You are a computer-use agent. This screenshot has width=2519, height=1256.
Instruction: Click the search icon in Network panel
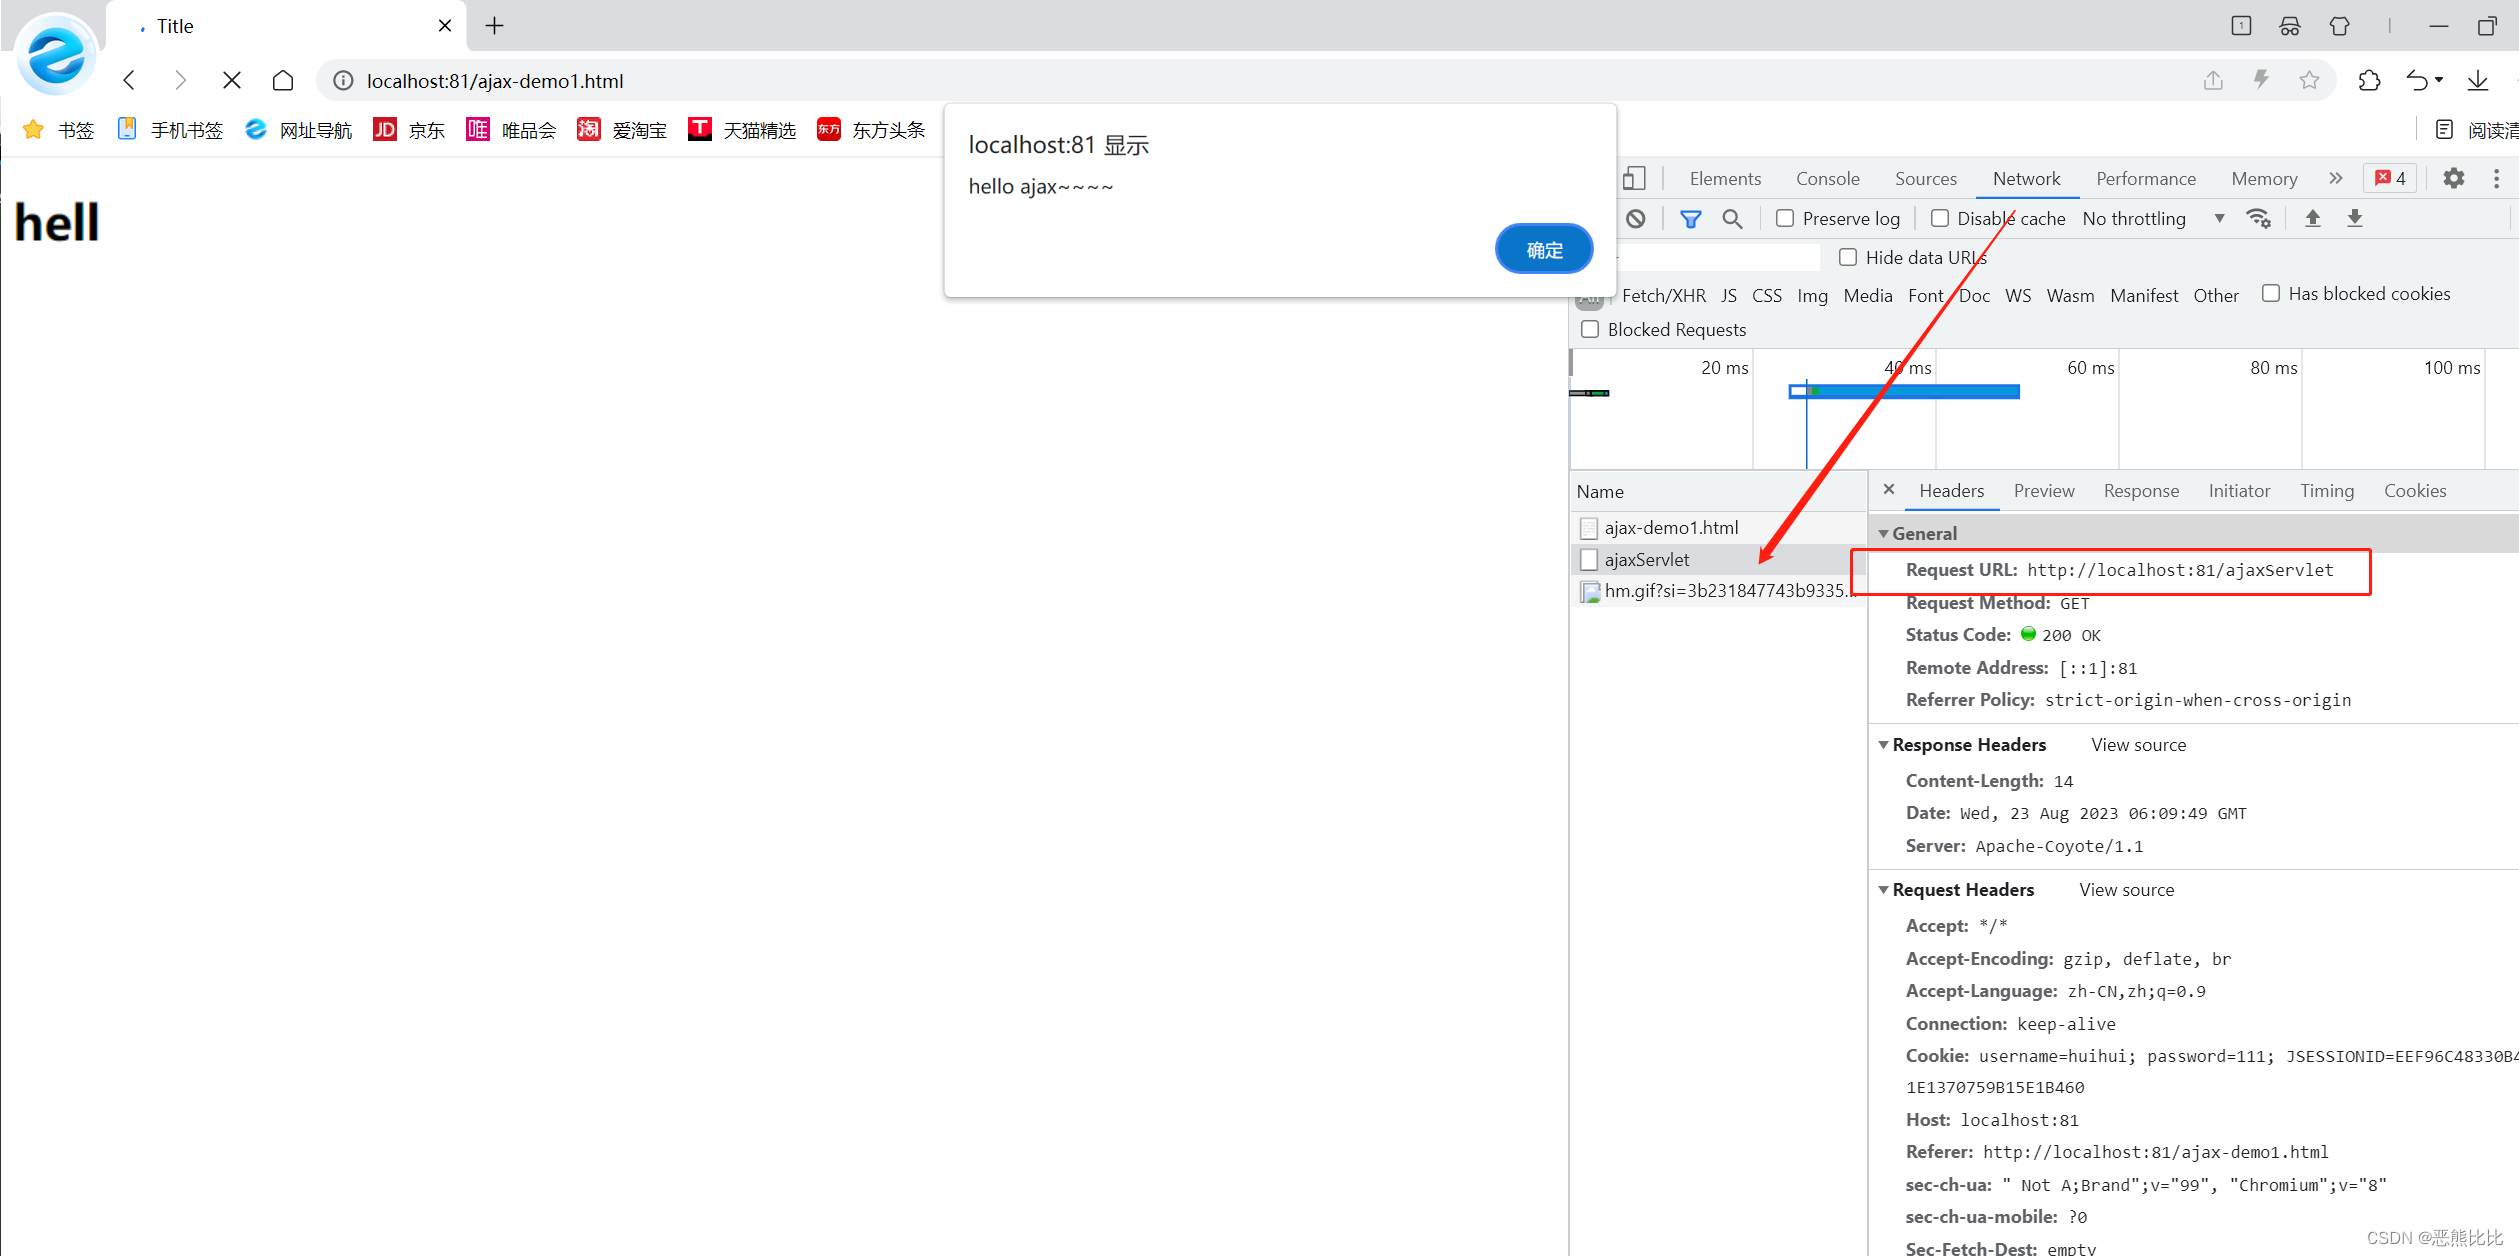coord(1732,218)
